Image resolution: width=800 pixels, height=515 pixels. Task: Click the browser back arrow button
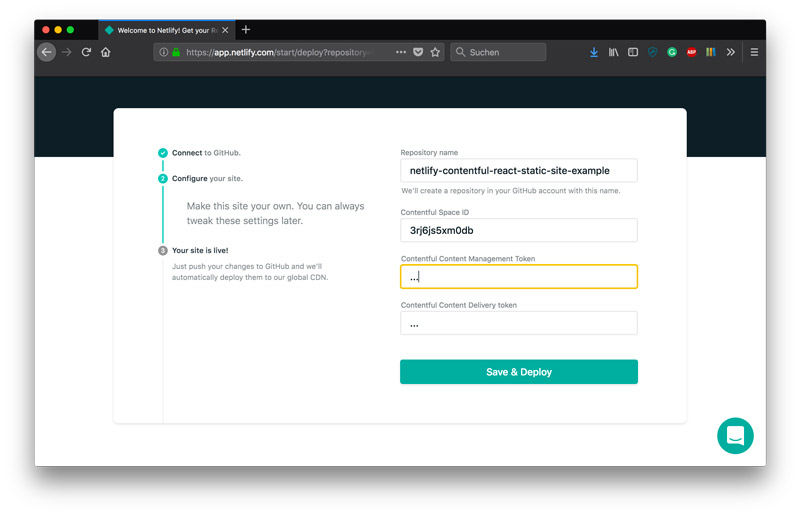[46, 52]
